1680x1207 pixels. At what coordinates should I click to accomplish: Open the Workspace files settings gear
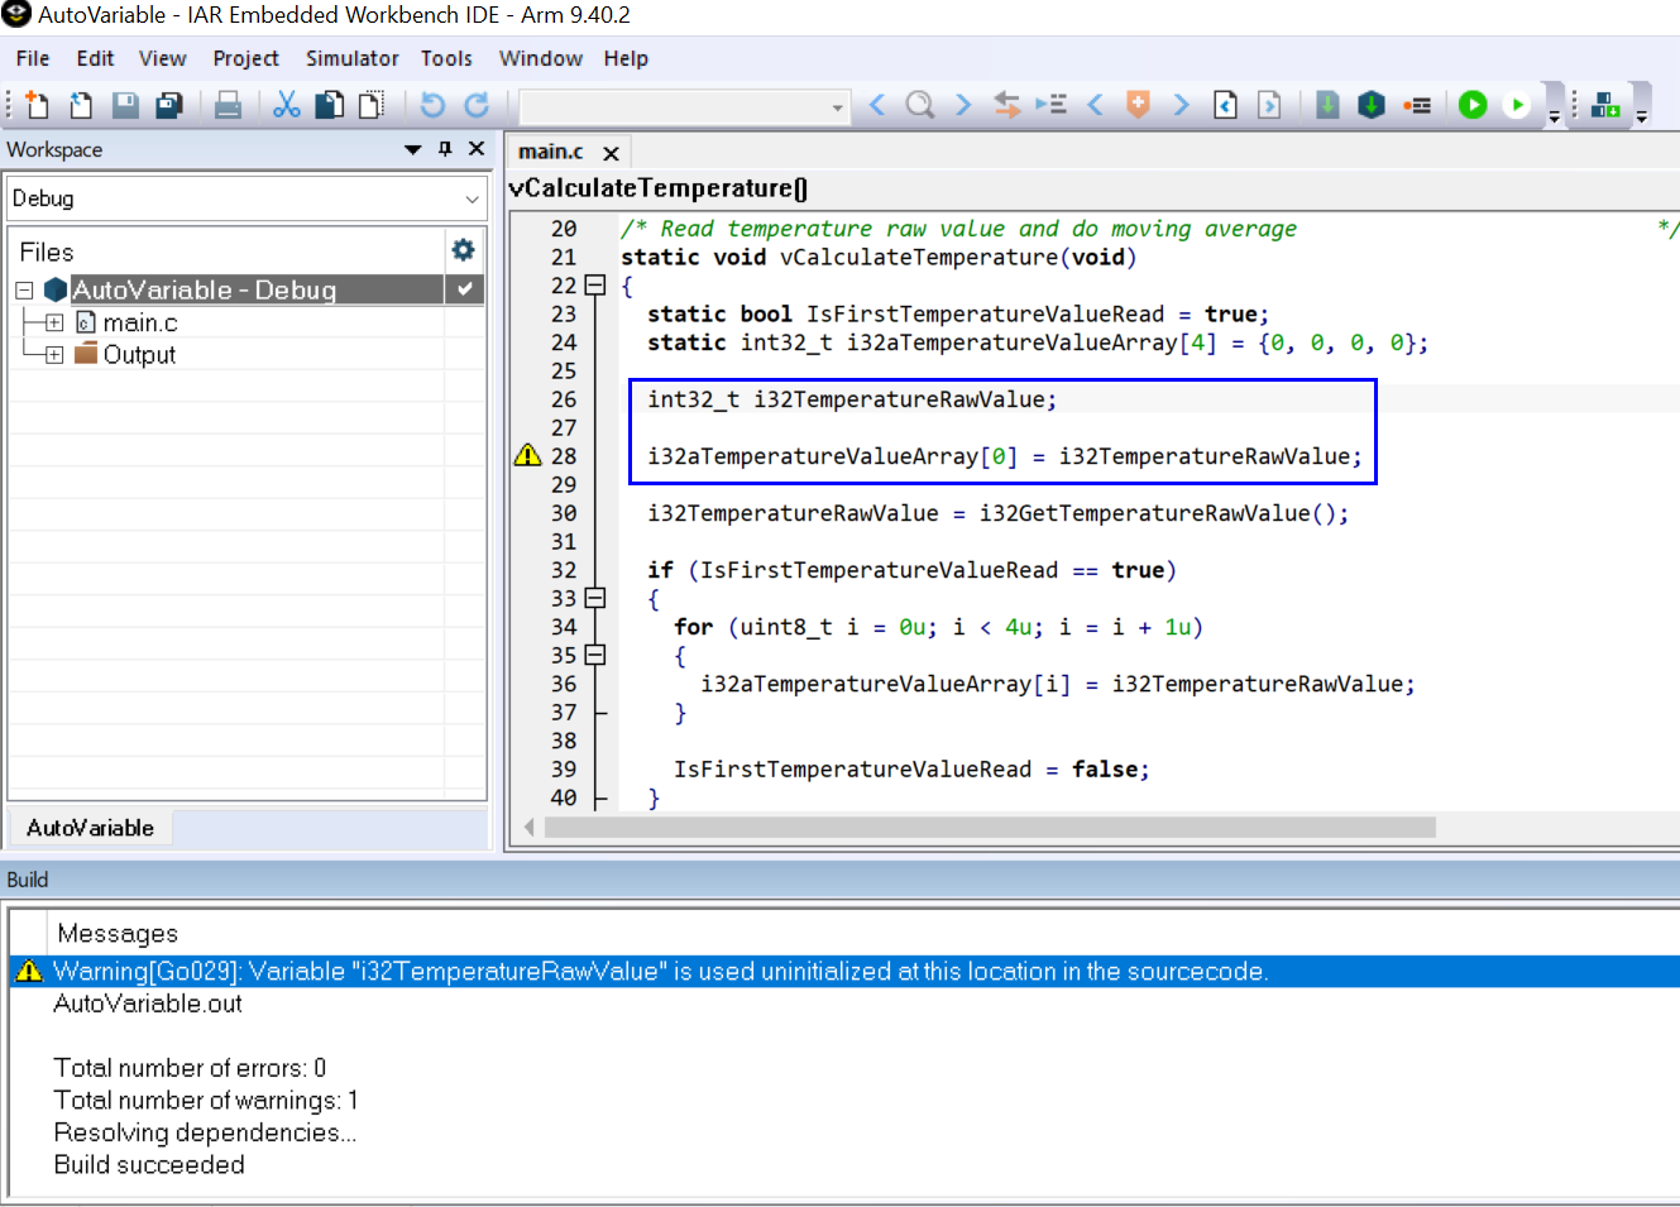(462, 250)
